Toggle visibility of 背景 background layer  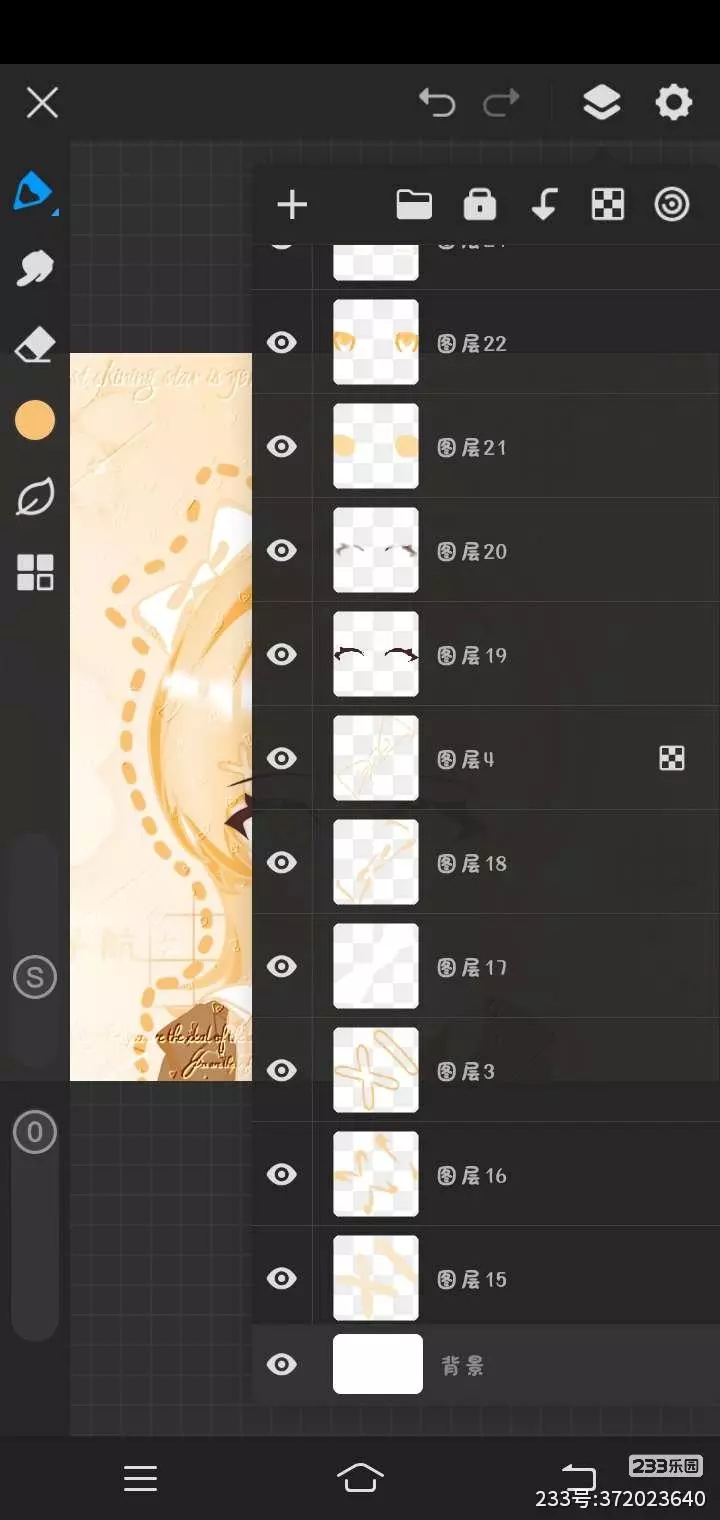282,1365
